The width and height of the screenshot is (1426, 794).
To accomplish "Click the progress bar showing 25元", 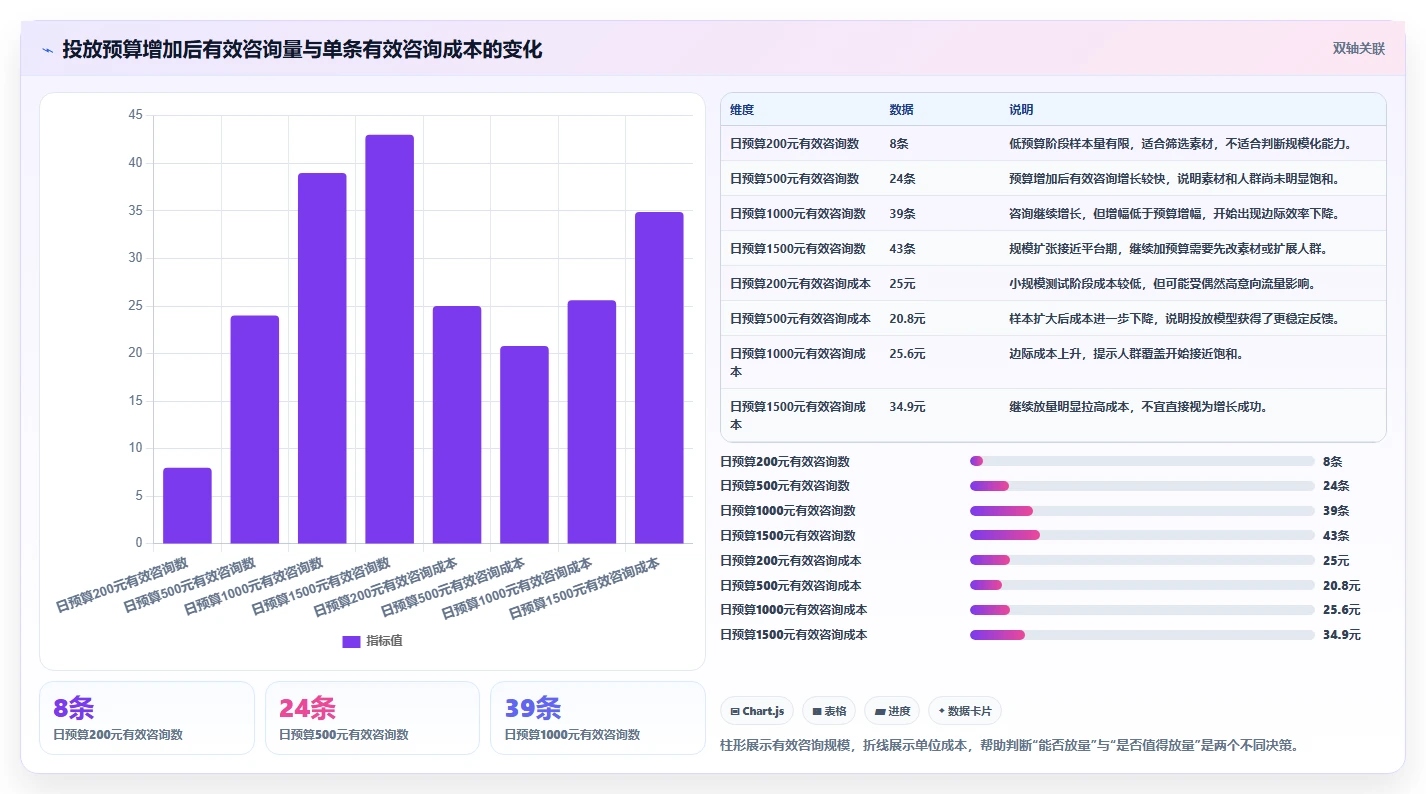I will pyautogui.click(x=1142, y=561).
